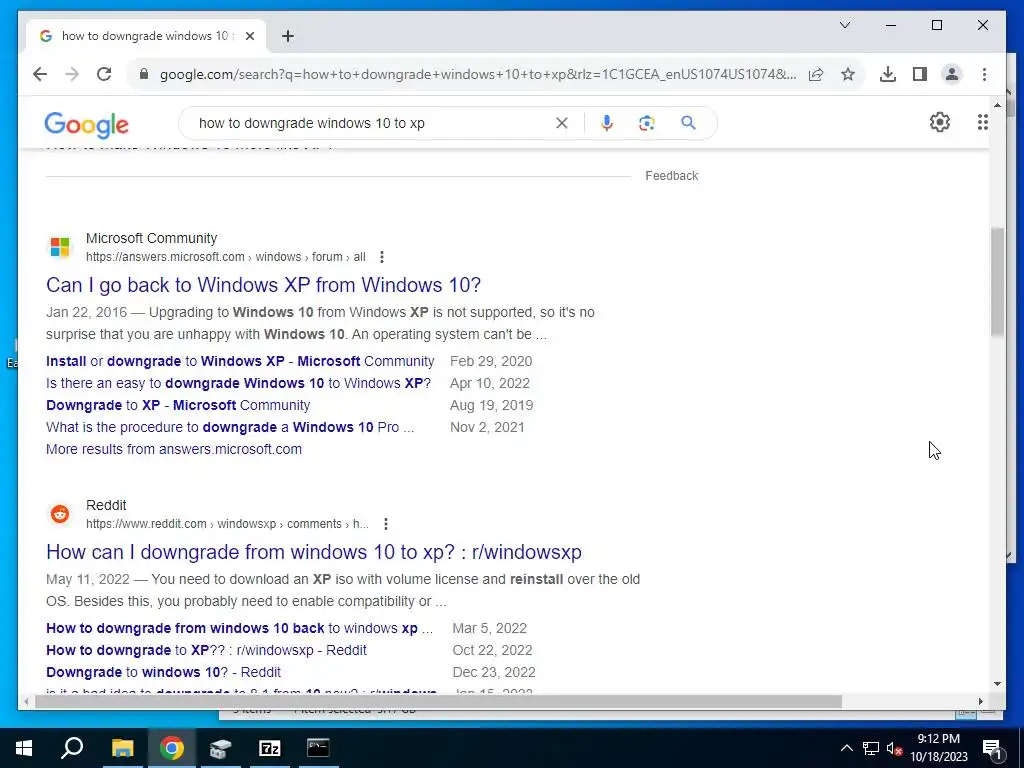
Task: Click the answers.microsoft.com breadcrumb URL
Action: (x=225, y=257)
